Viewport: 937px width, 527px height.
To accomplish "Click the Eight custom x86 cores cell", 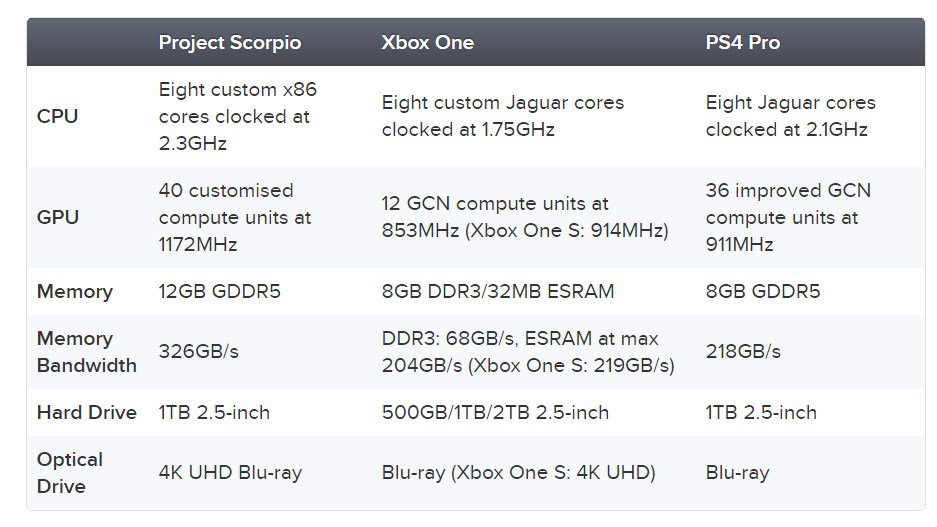I will (238, 116).
